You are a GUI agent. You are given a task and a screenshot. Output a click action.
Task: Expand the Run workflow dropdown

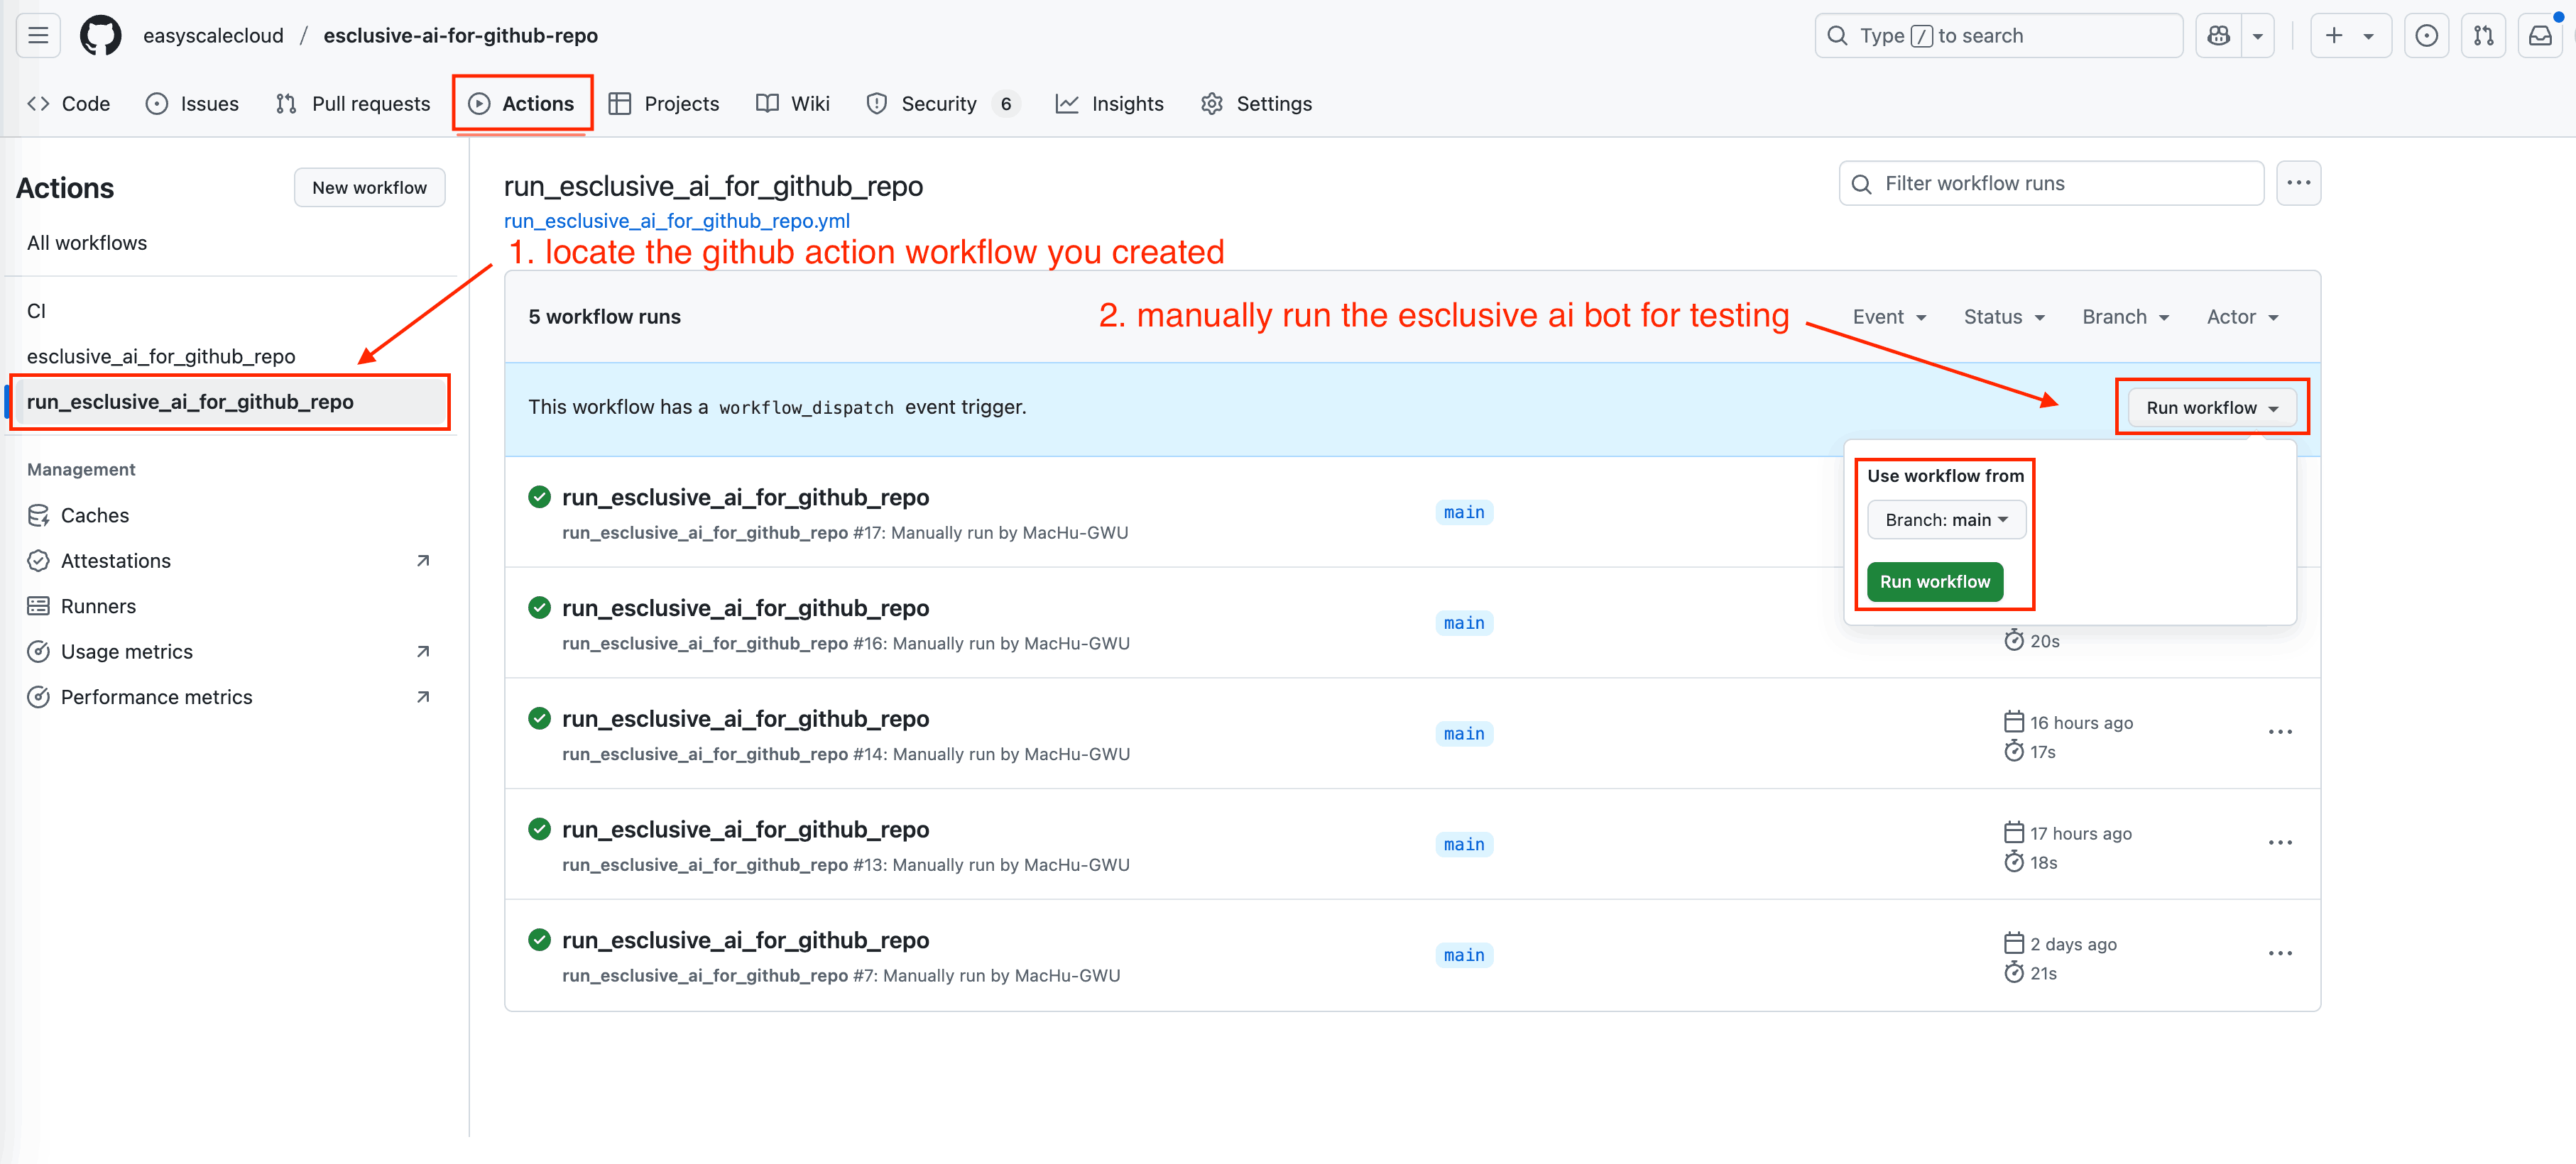click(x=2210, y=407)
